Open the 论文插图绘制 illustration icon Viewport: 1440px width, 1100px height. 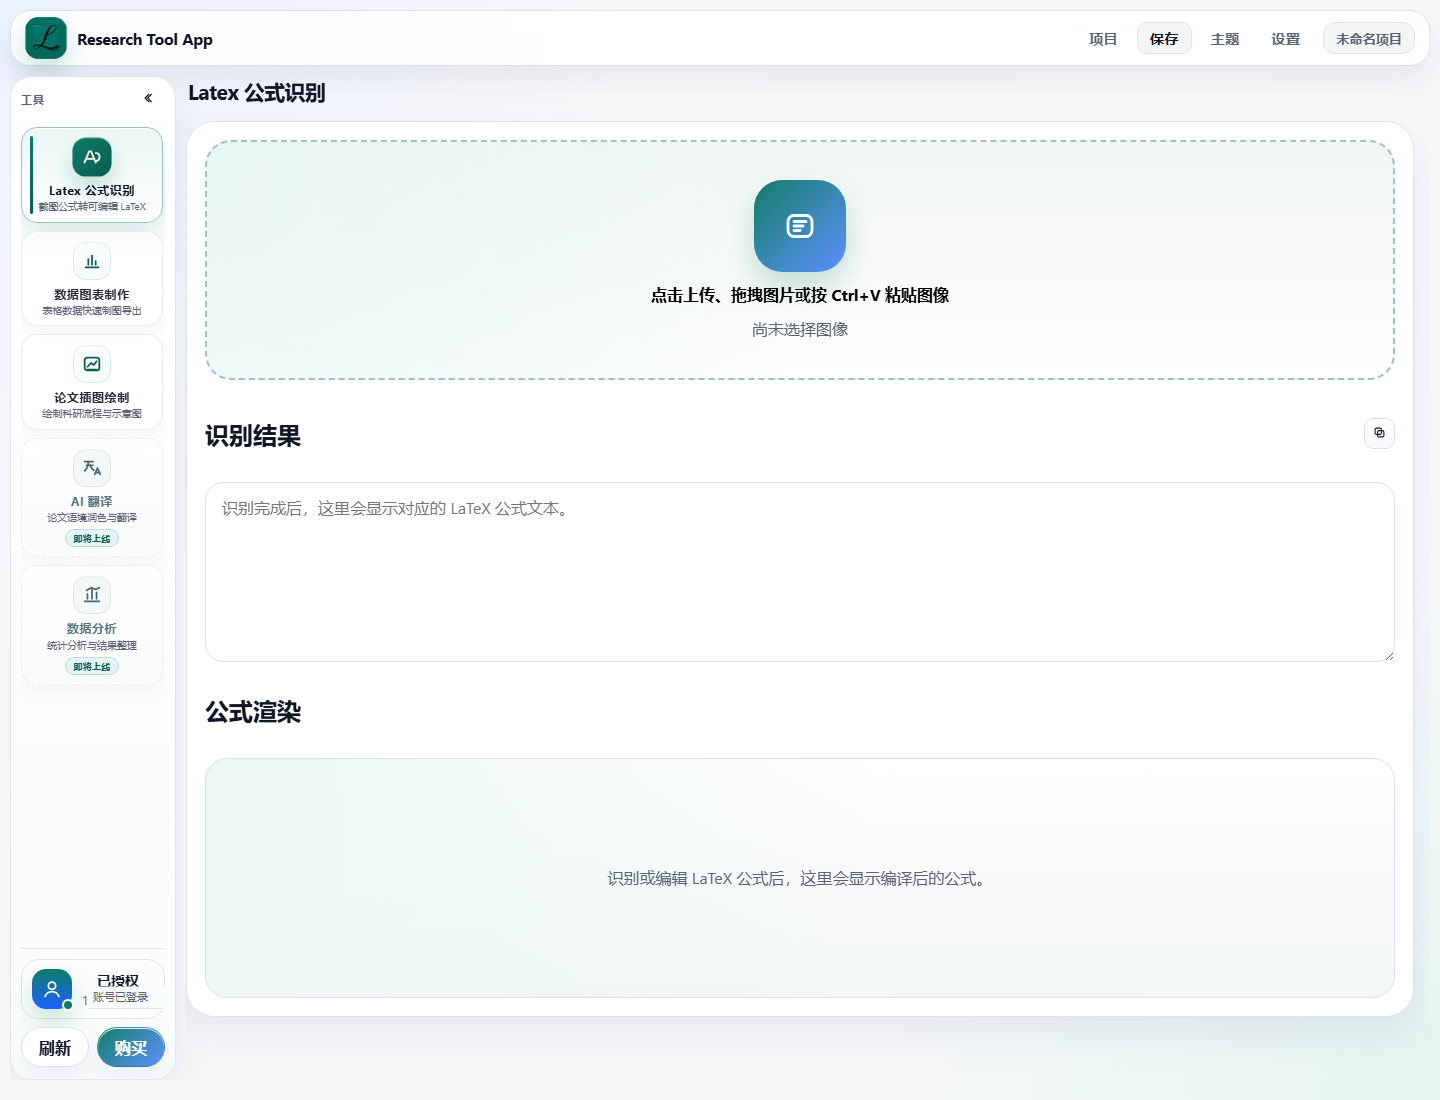(x=92, y=364)
